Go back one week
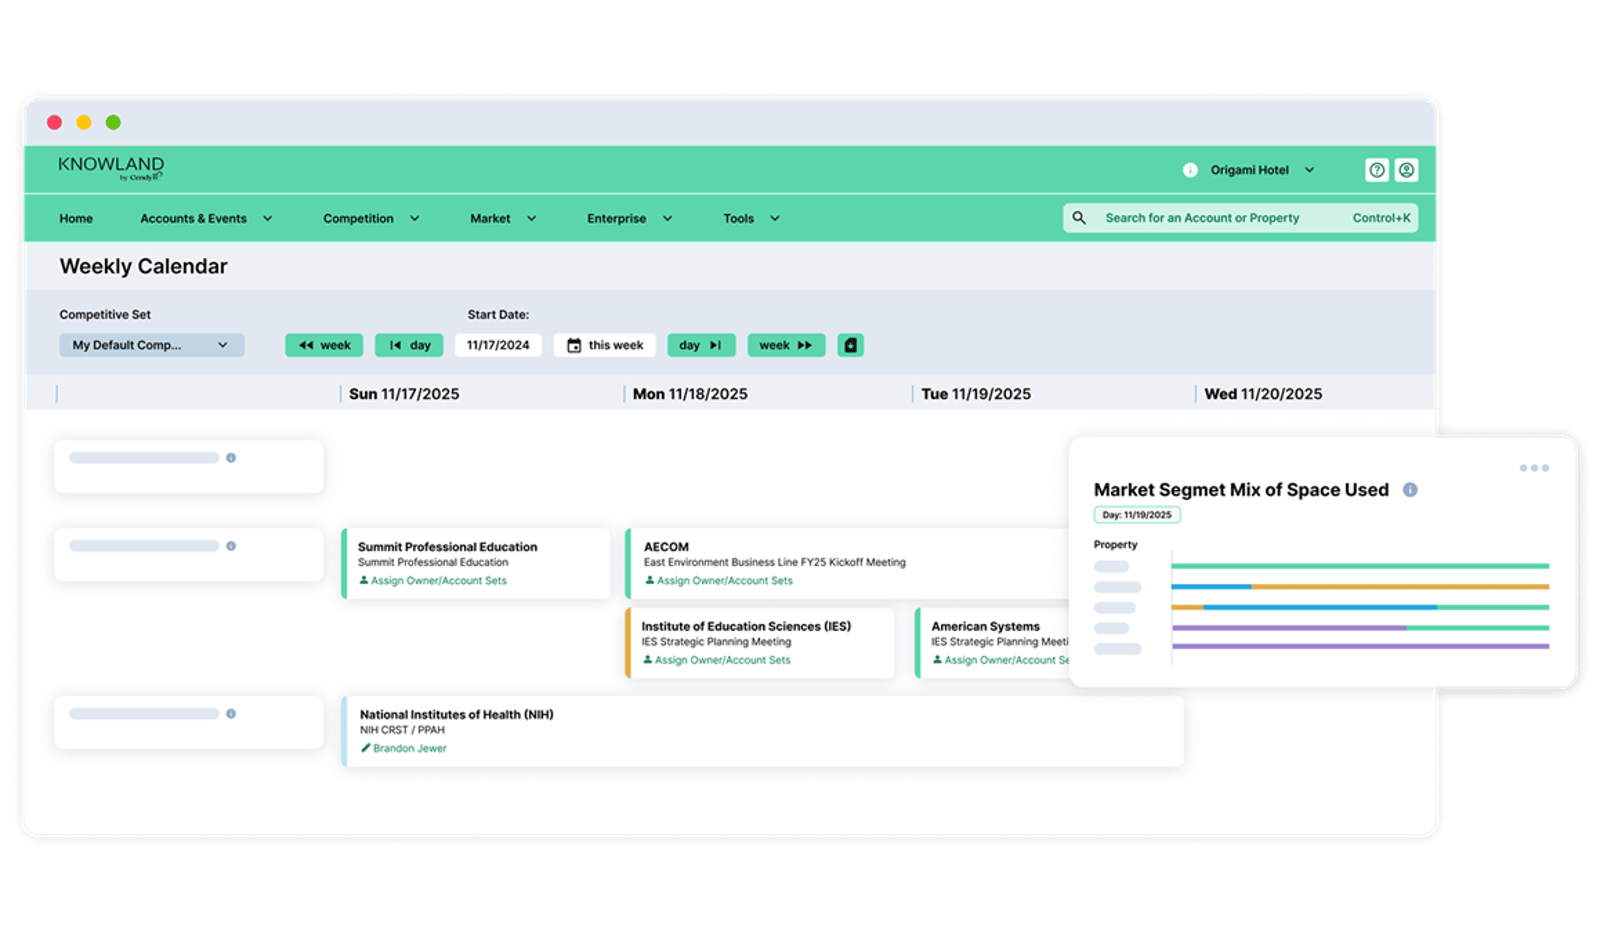1600x937 pixels. pyautogui.click(x=324, y=345)
